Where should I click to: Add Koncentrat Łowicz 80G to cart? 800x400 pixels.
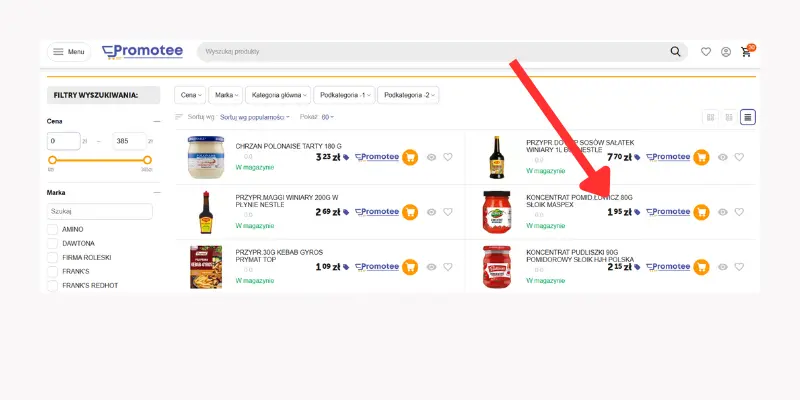(x=702, y=212)
